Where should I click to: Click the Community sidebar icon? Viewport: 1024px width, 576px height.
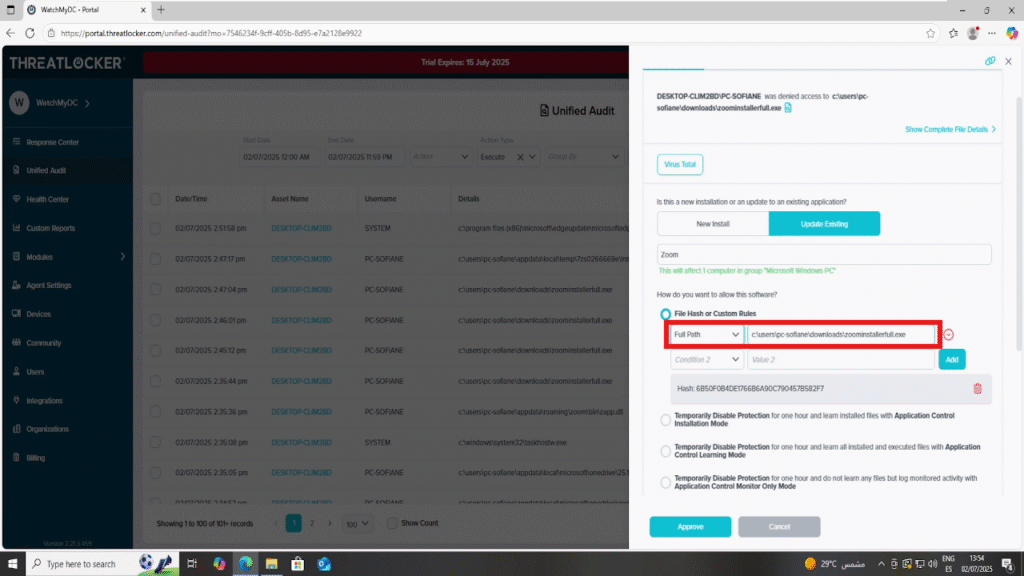point(16,342)
